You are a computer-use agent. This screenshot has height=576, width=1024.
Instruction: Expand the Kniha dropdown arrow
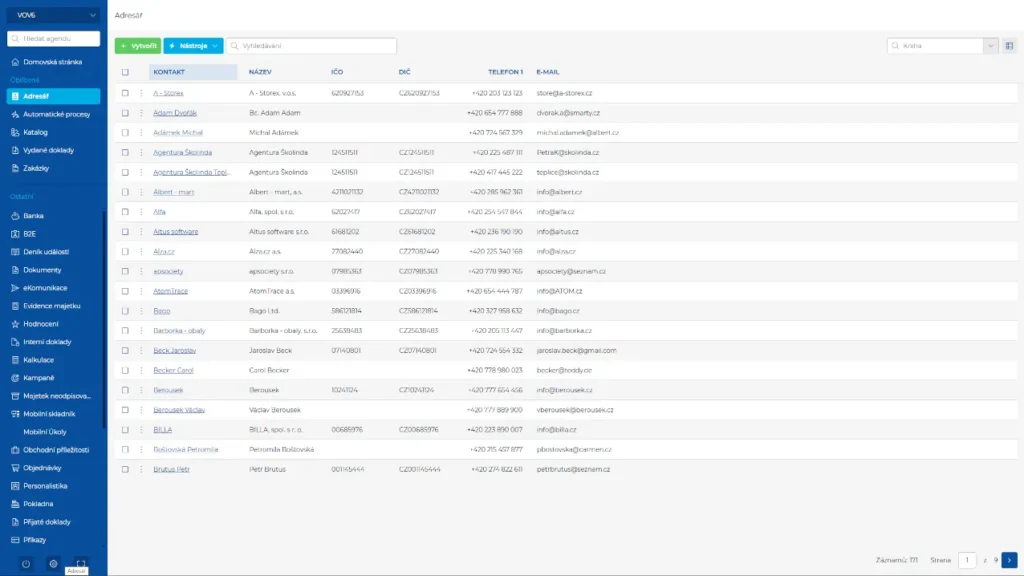[x=990, y=46]
